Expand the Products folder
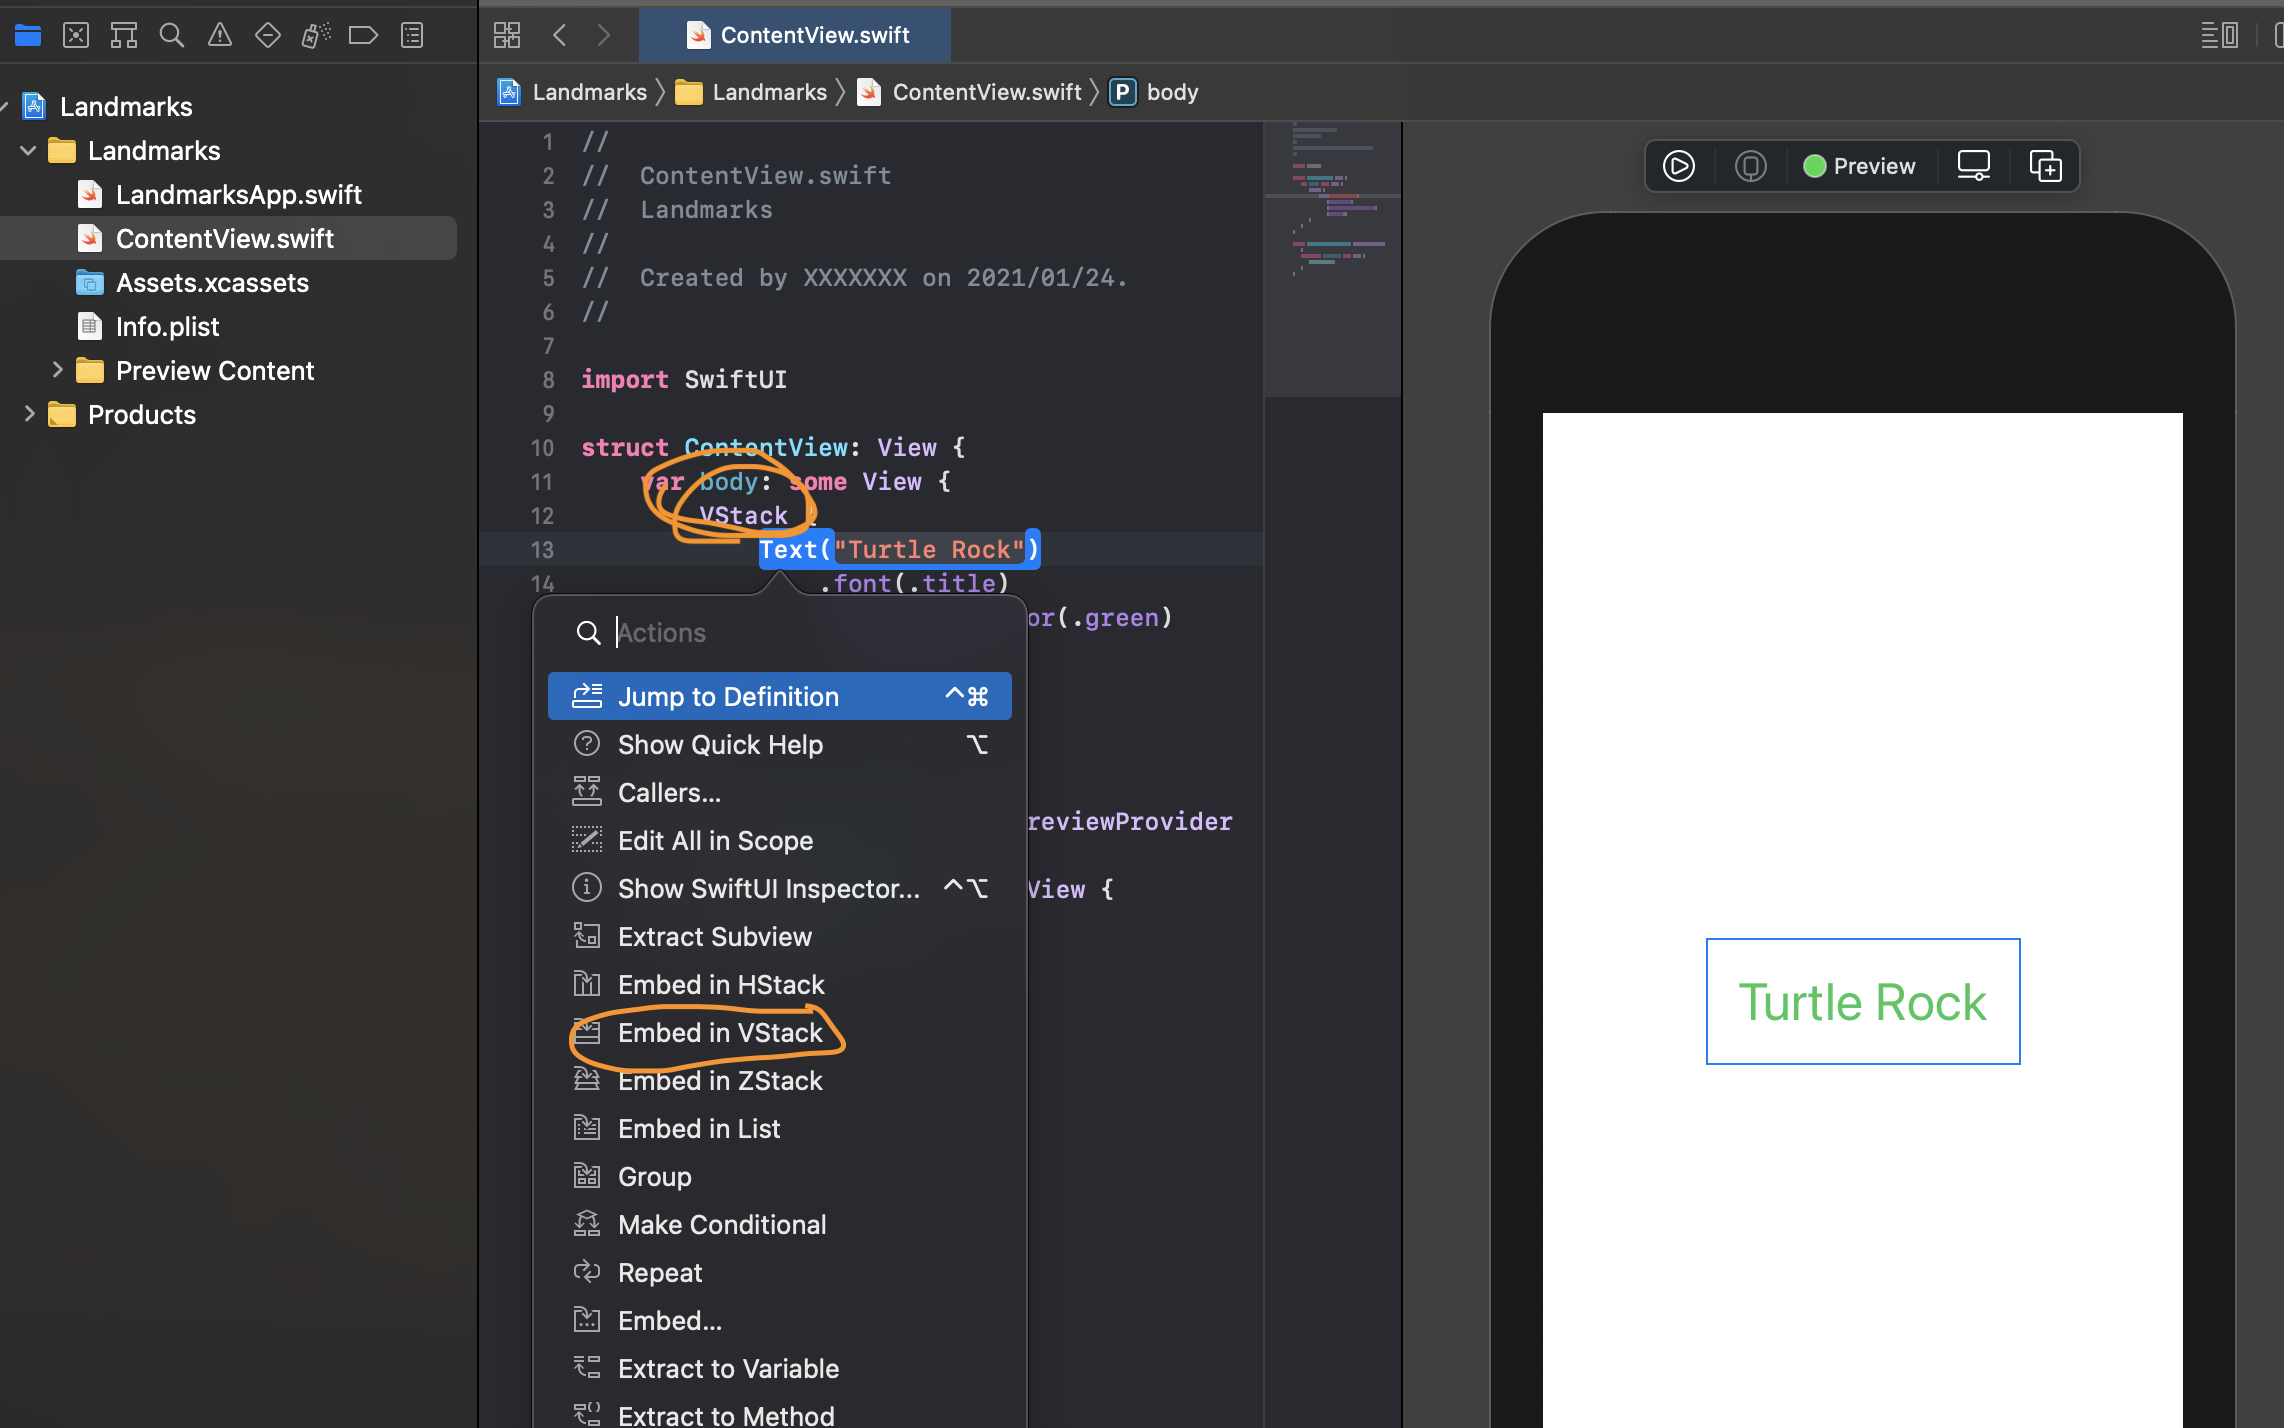This screenshot has height=1428, width=2284. pyautogui.click(x=29, y=414)
